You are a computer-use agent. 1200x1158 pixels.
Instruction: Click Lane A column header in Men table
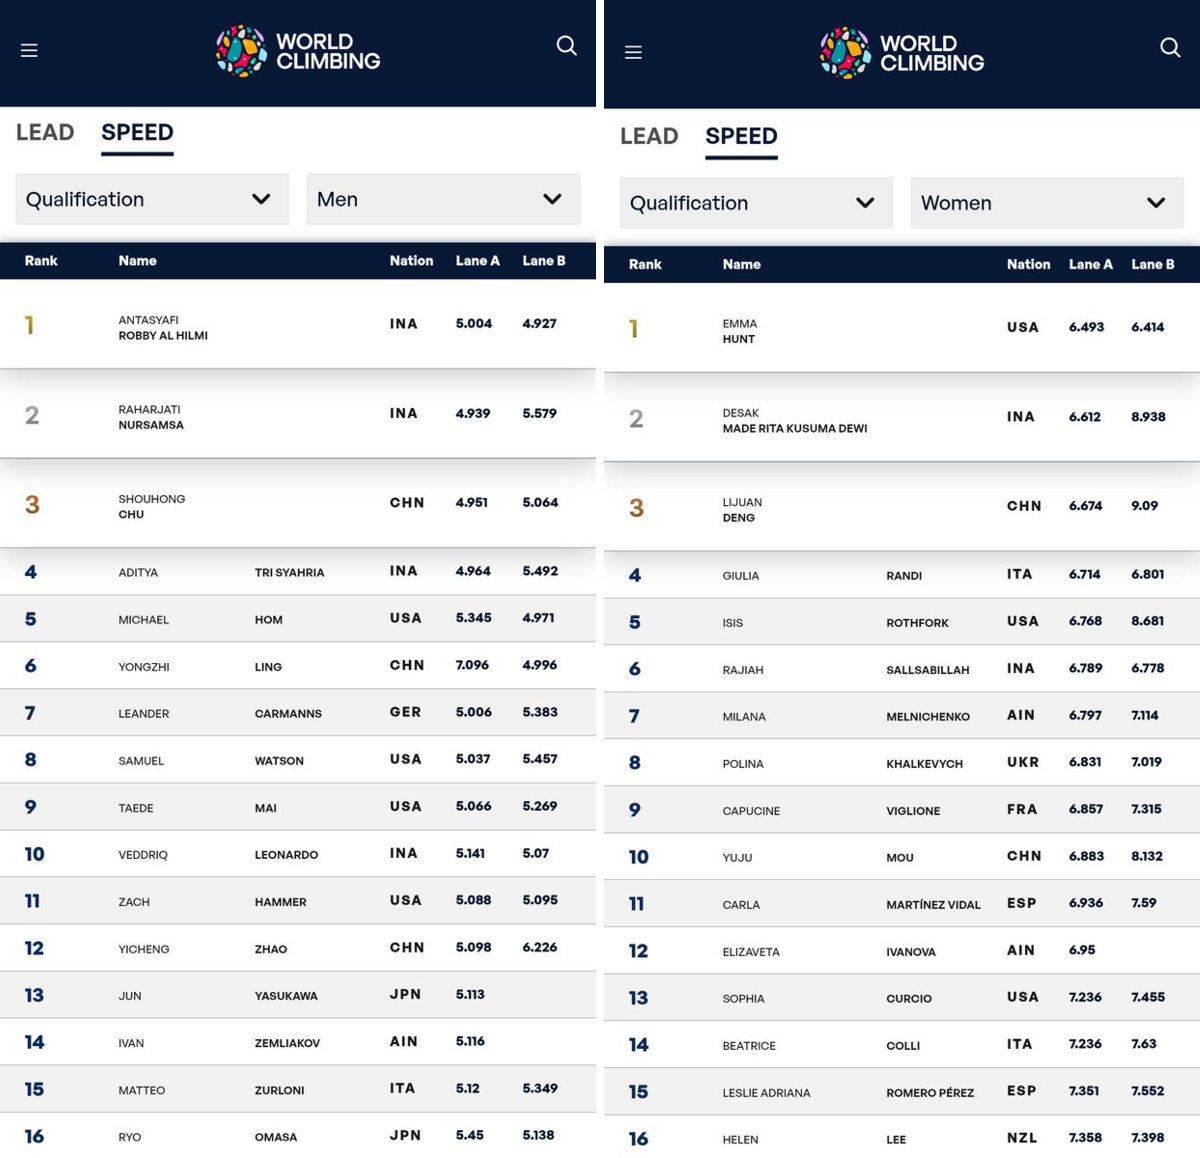point(478,261)
